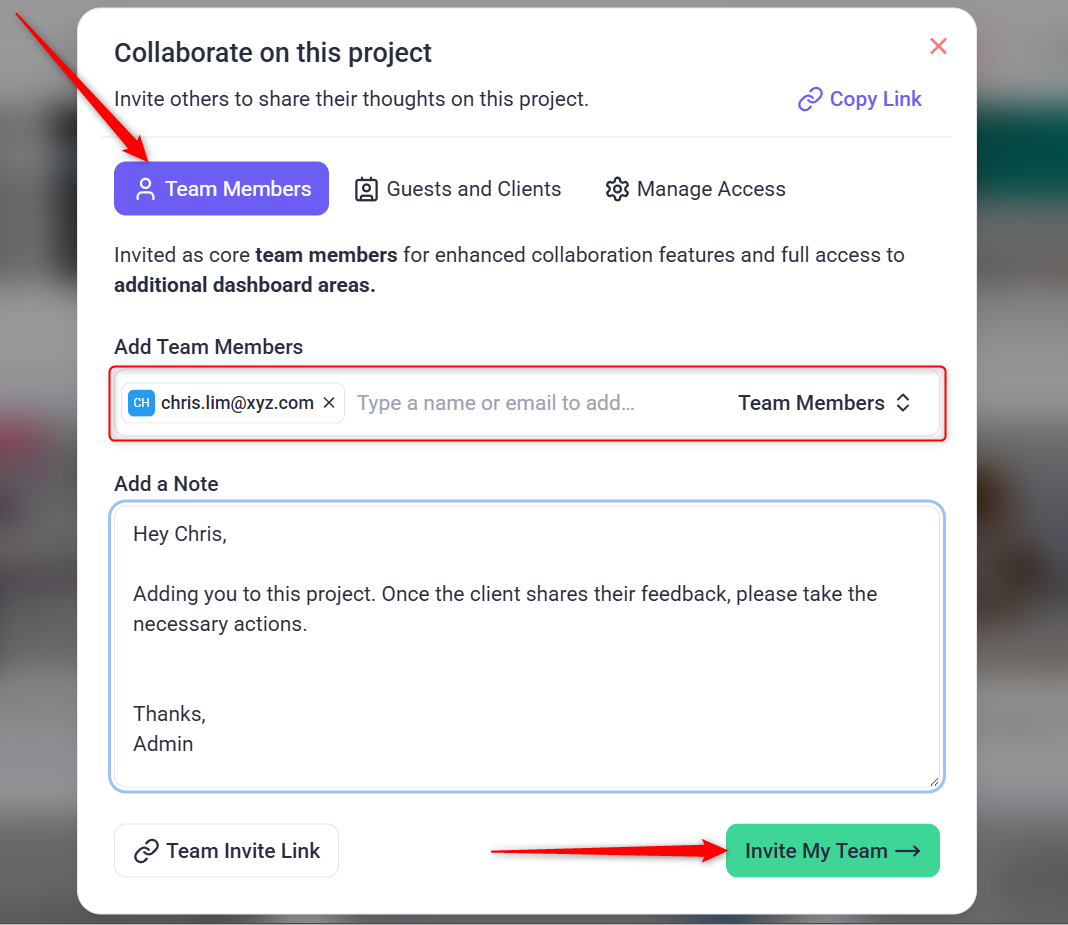Viewport: 1068px width, 925px height.
Task: Click the Copy Link text
Action: click(x=875, y=99)
